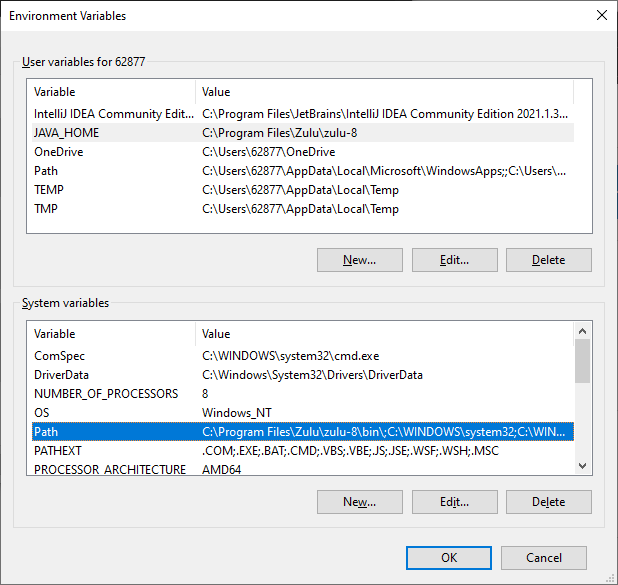Click the Value header in User variables
Viewport: 618px width, 585px height.
click(385, 92)
